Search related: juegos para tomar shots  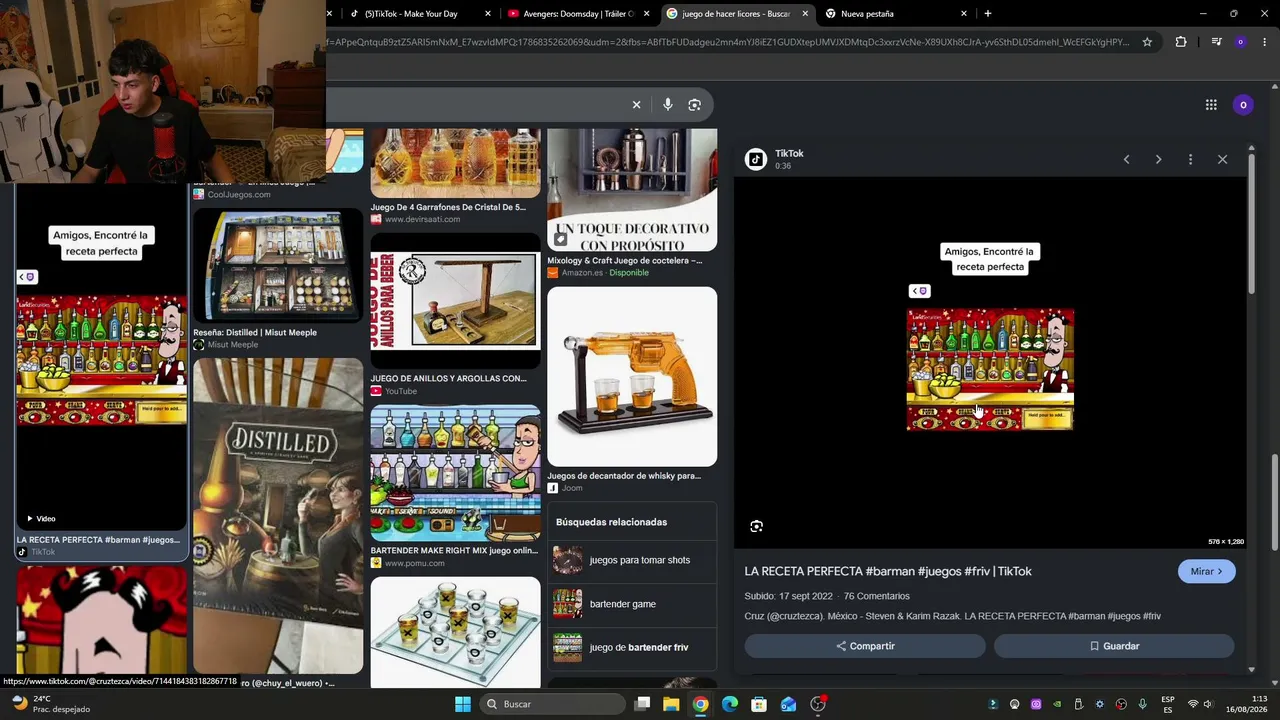(x=632, y=560)
